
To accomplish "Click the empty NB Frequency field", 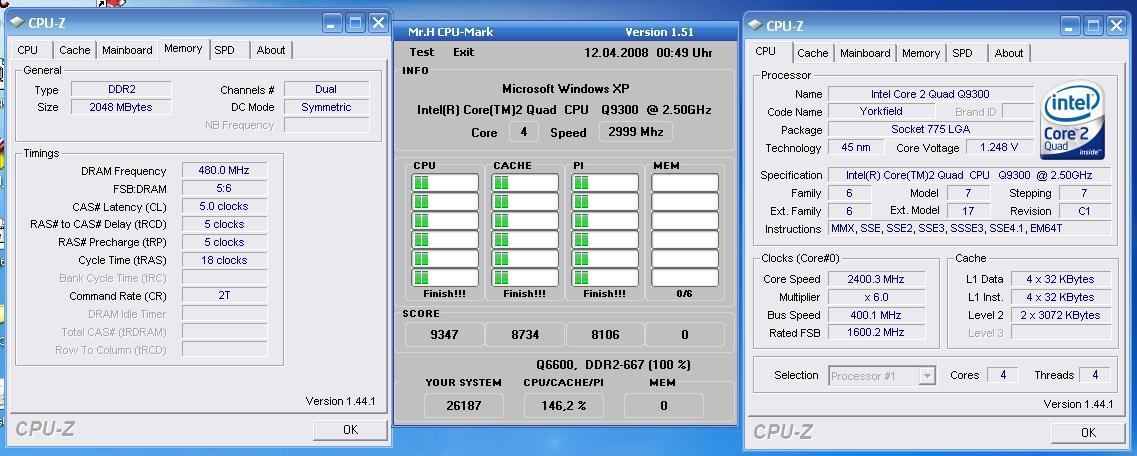I will tap(326, 125).
